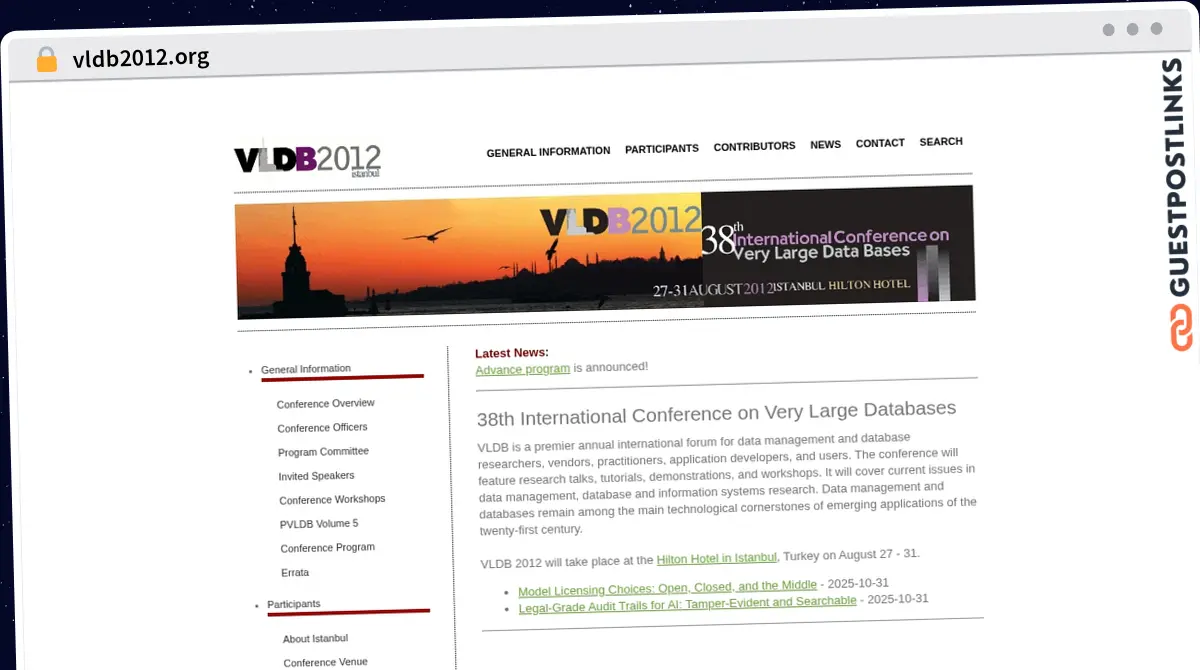
Task: Open Model Licensing Choices article link
Action: (x=667, y=588)
